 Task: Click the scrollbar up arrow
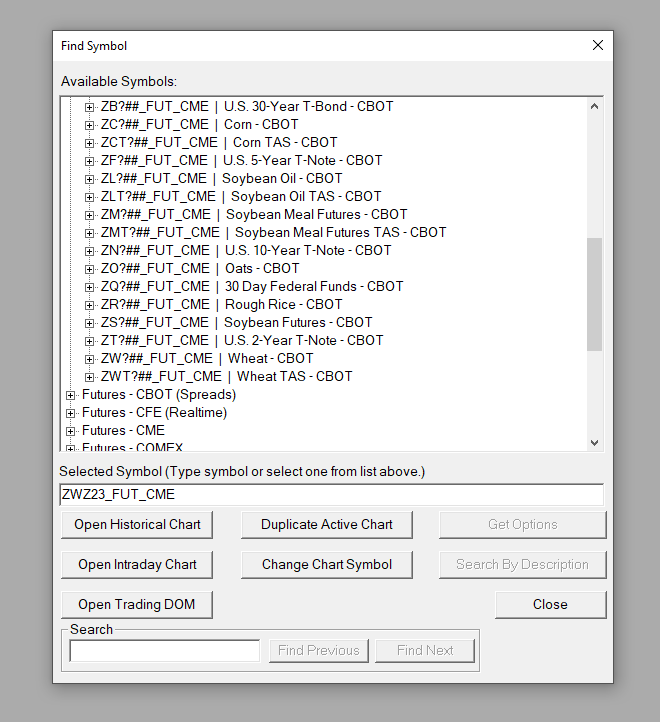(595, 106)
